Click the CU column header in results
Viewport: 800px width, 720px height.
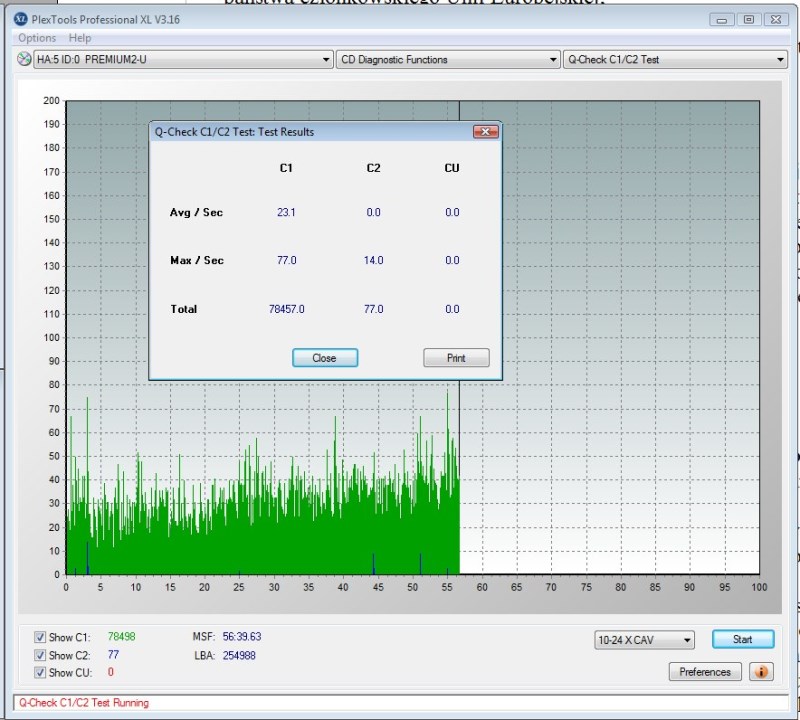452,168
